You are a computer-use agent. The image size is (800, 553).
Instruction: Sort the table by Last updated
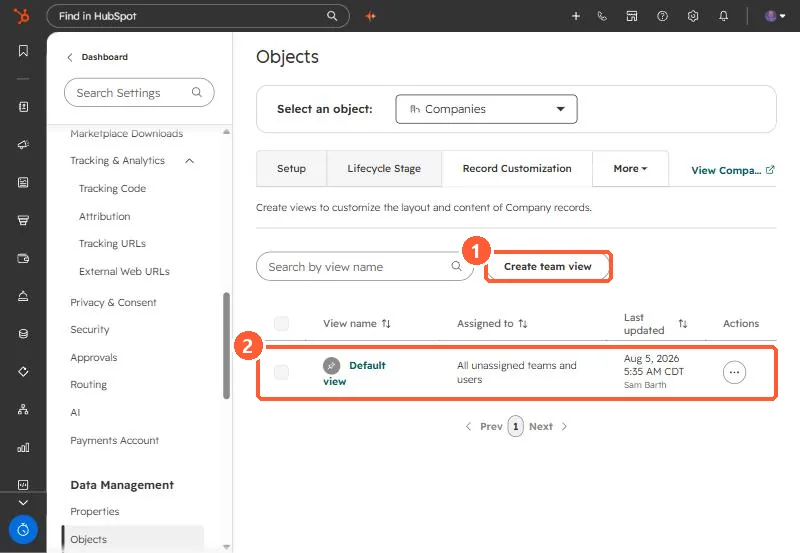click(683, 323)
